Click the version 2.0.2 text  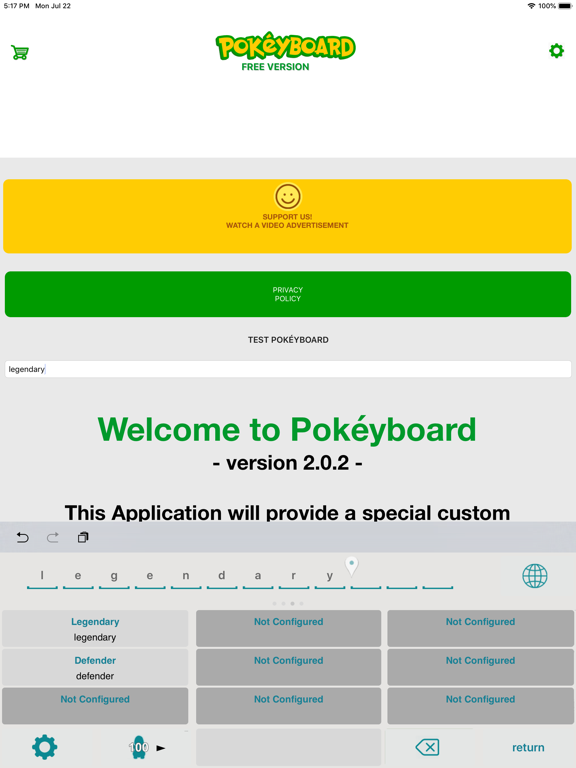(x=288, y=463)
